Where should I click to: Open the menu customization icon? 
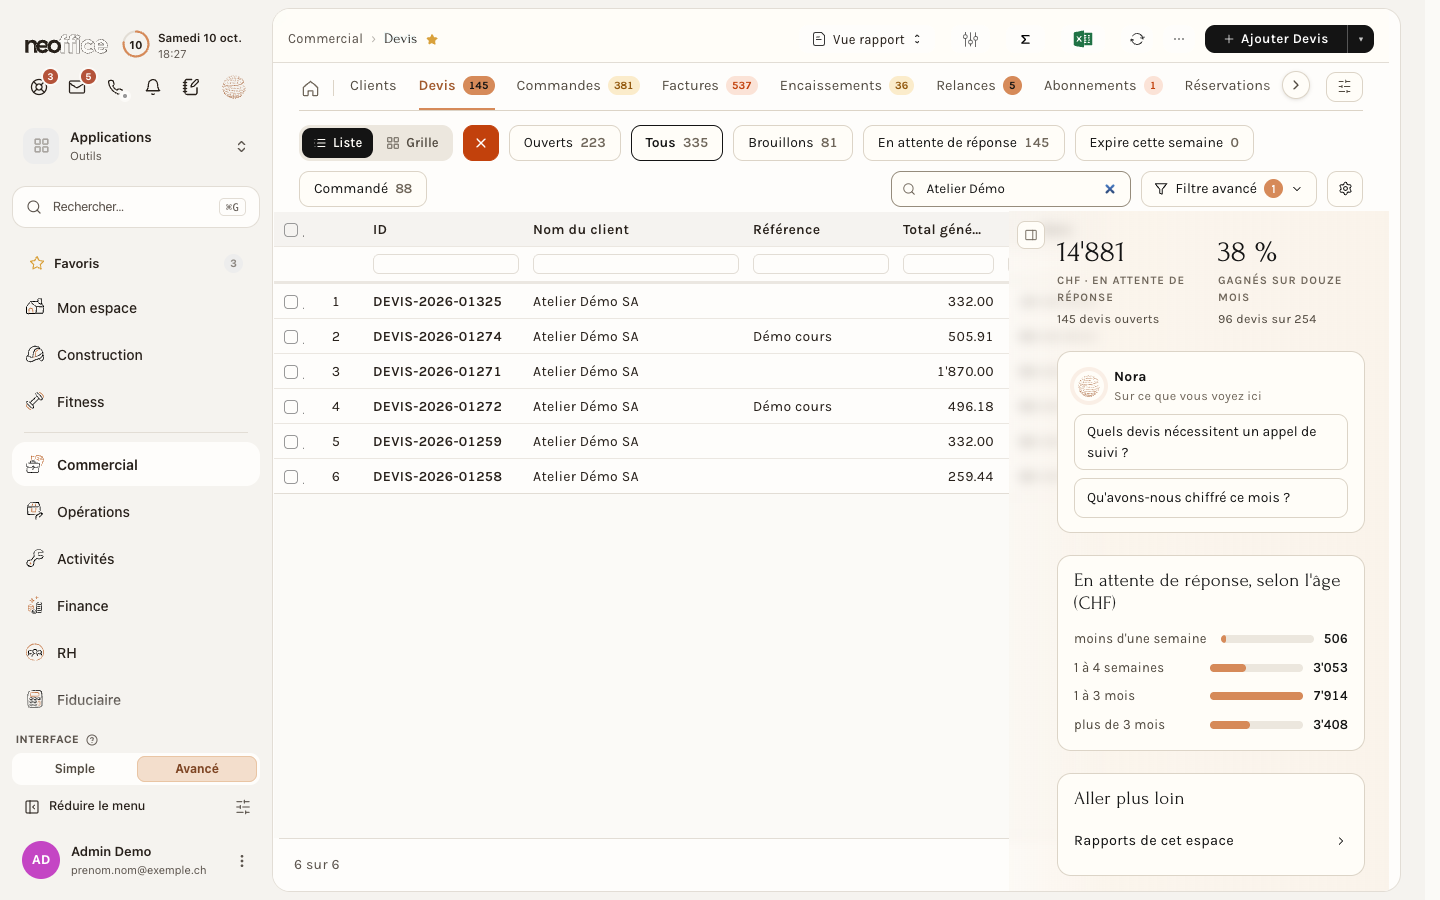pos(243,807)
